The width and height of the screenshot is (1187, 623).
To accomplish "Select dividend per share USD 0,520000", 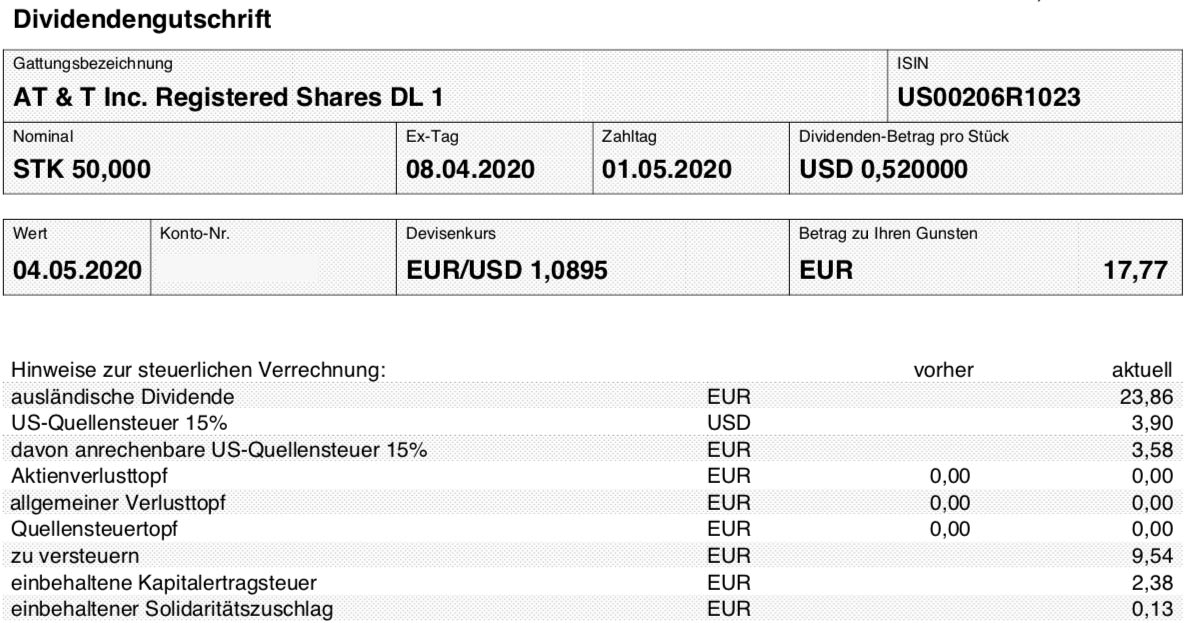I will click(883, 169).
